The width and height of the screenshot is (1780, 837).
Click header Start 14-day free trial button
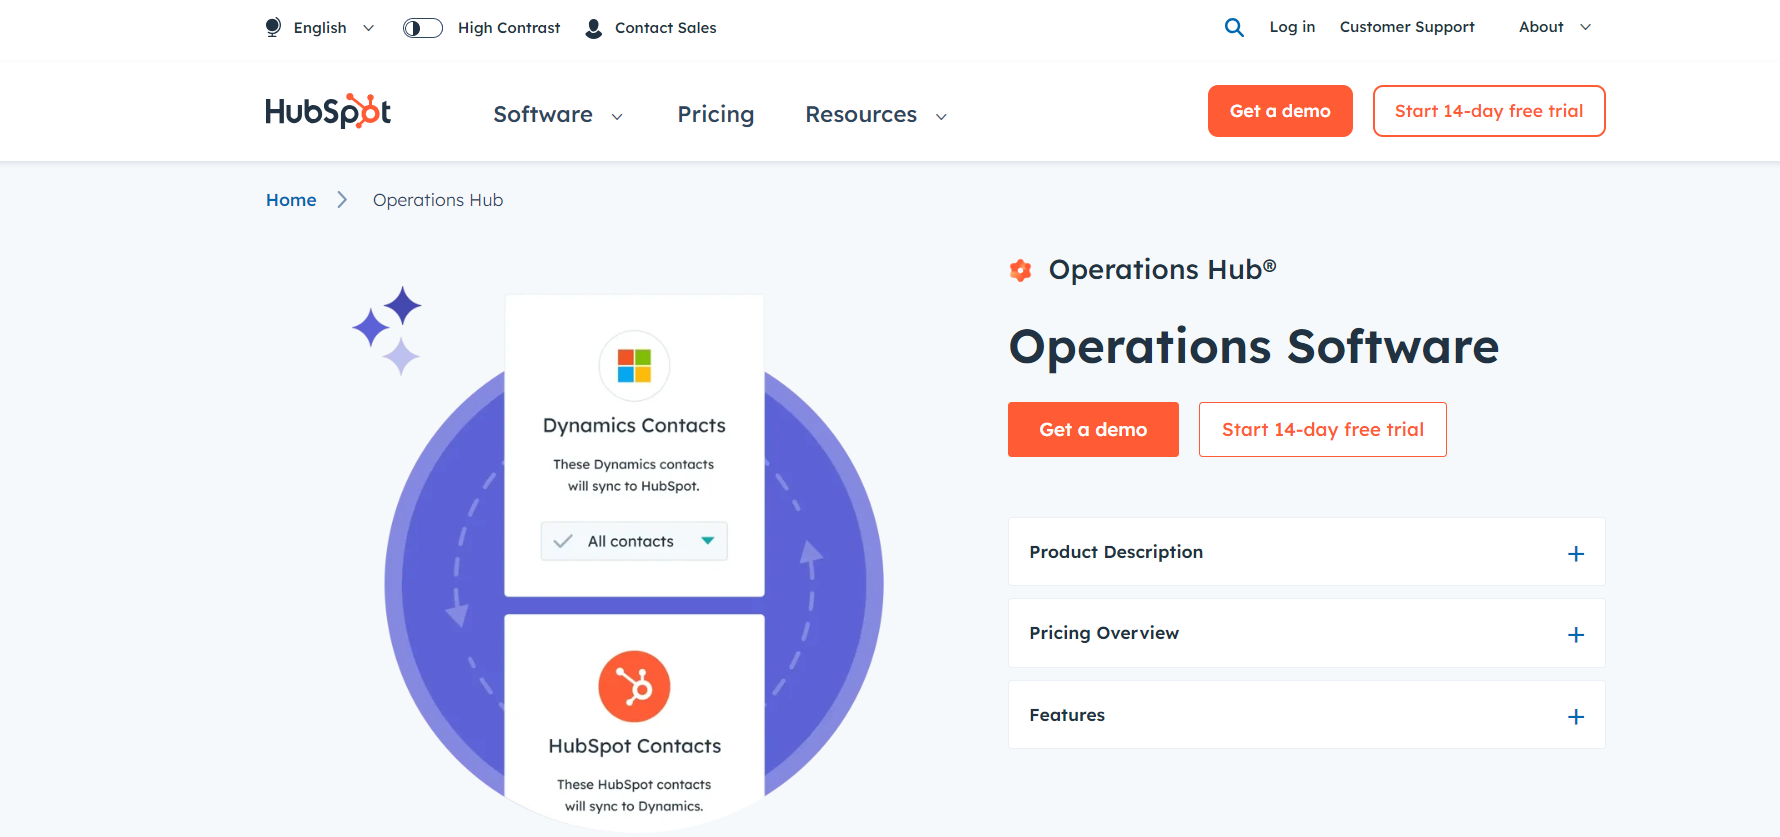point(1489,111)
